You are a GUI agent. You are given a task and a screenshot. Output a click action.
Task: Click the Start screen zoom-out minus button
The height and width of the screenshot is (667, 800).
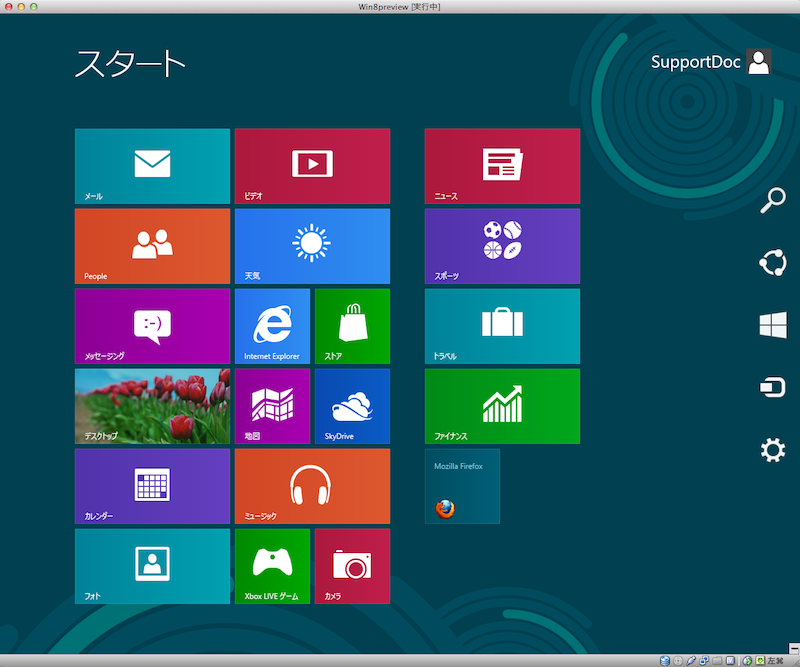[794, 648]
